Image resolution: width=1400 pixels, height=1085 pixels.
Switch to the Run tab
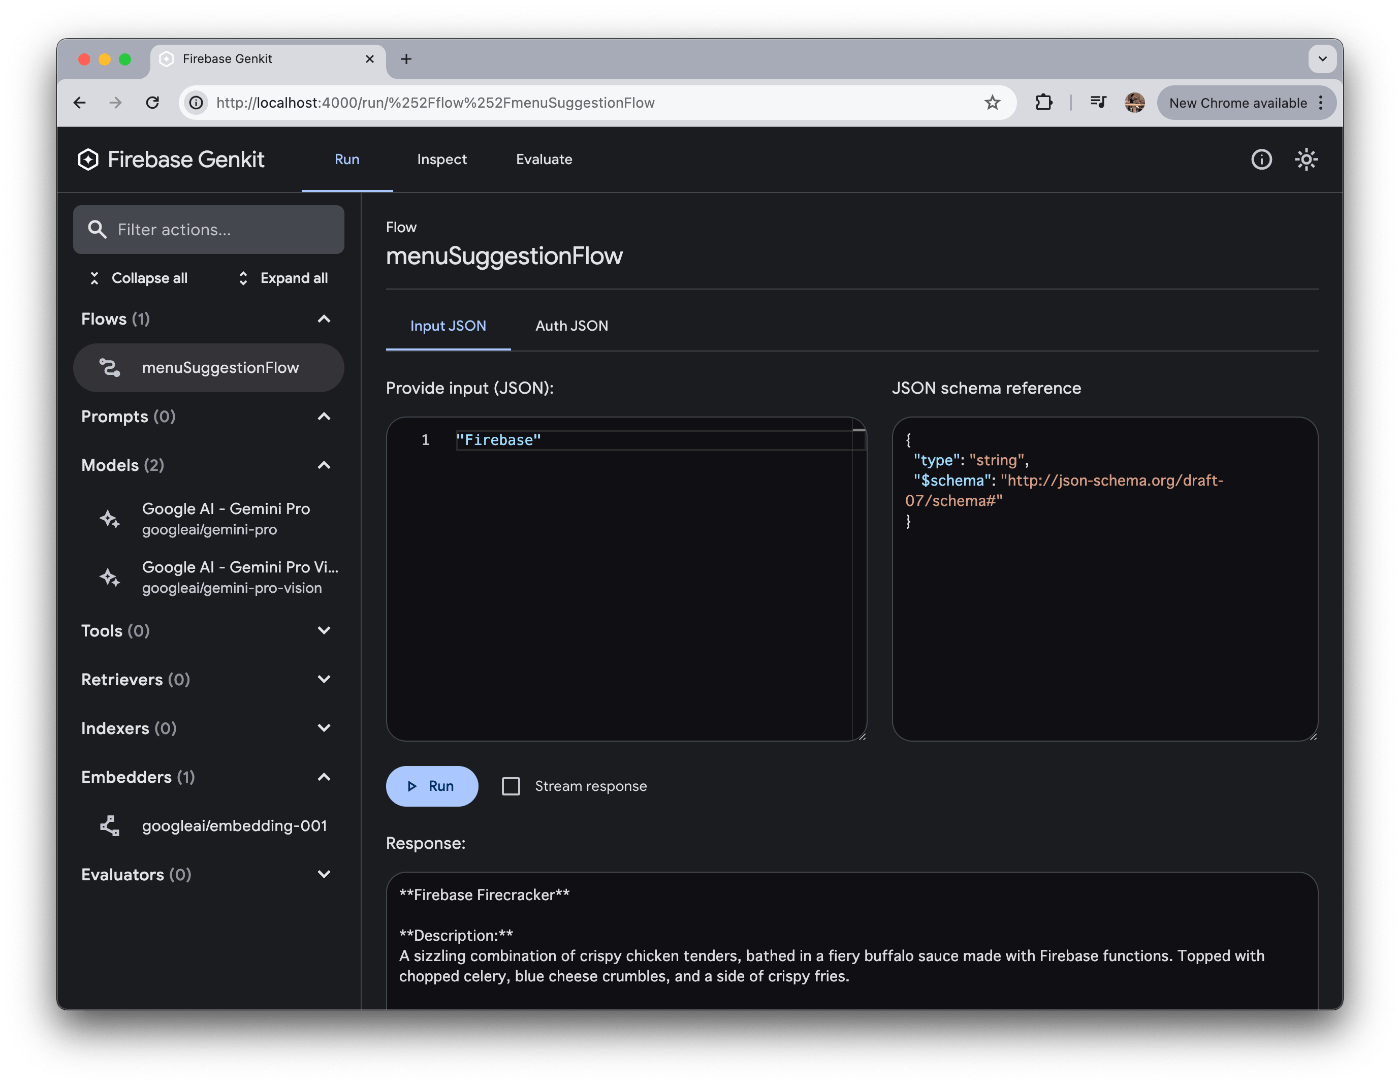[x=347, y=159]
